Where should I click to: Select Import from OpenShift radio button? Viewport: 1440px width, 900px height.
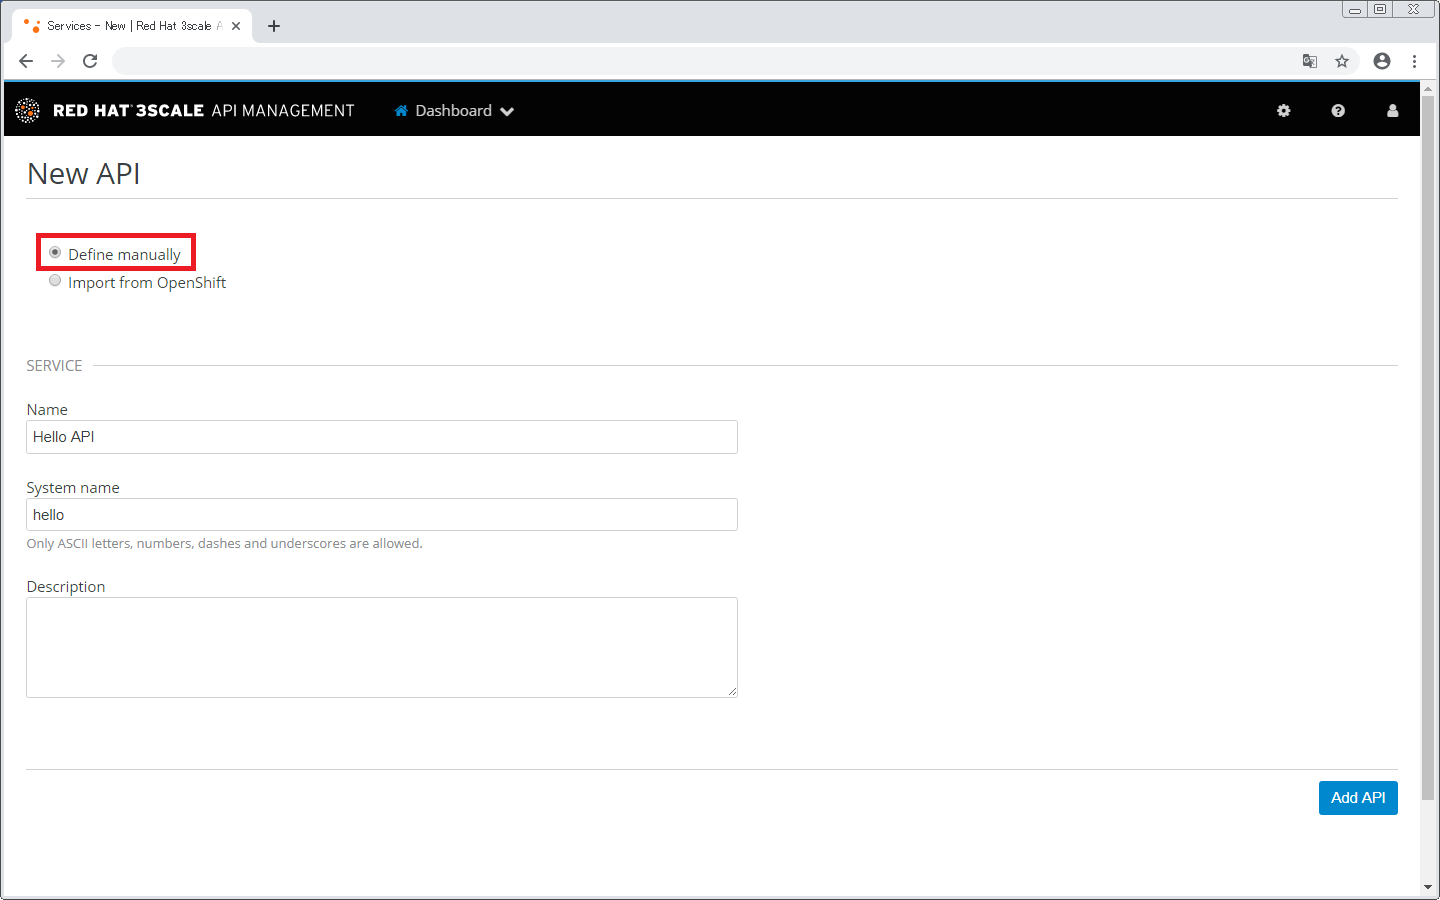pos(55,280)
